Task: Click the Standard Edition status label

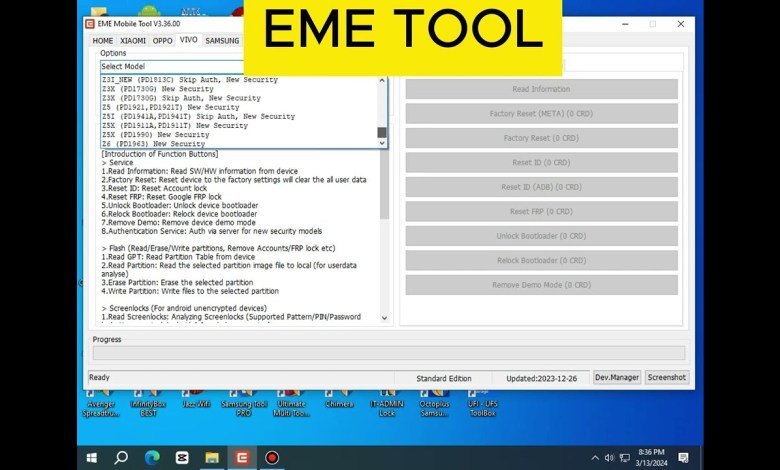Action: coord(444,378)
